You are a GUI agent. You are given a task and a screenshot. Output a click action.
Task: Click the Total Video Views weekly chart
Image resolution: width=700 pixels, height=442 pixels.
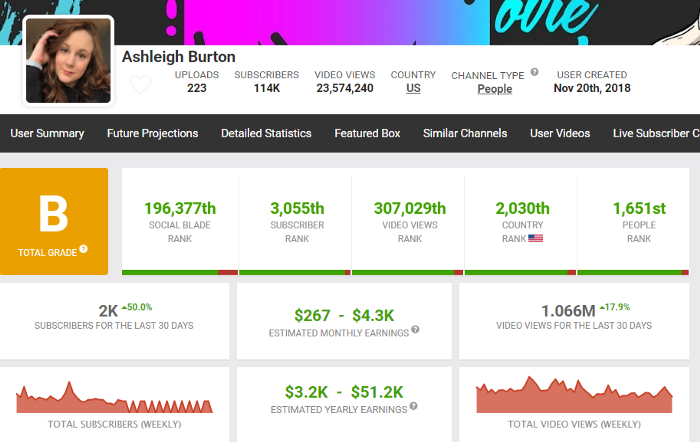click(x=574, y=398)
